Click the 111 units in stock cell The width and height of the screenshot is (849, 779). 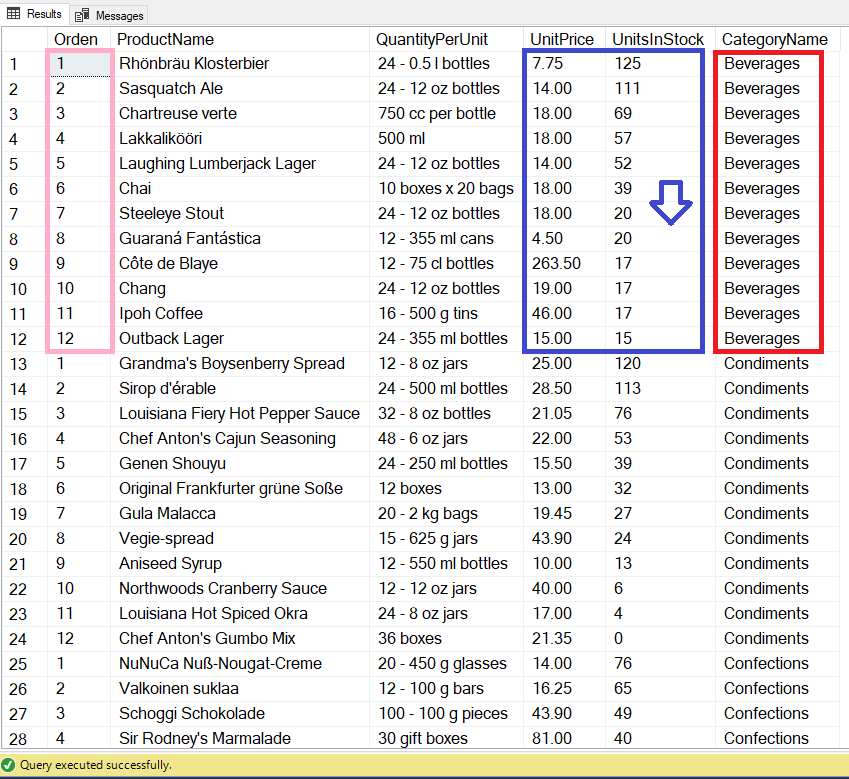click(x=661, y=89)
